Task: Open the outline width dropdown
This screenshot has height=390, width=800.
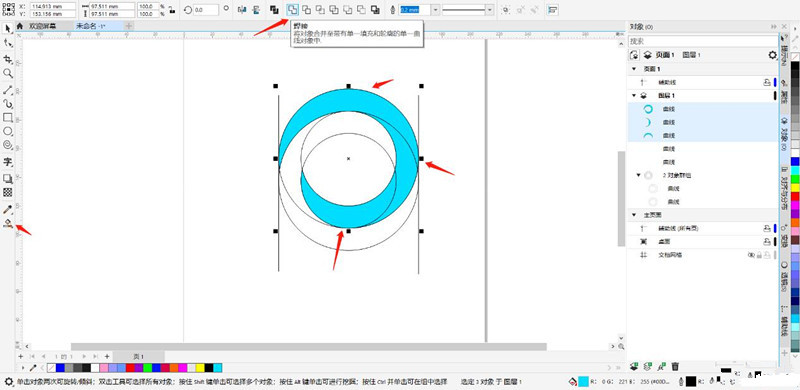Action: 435,10
